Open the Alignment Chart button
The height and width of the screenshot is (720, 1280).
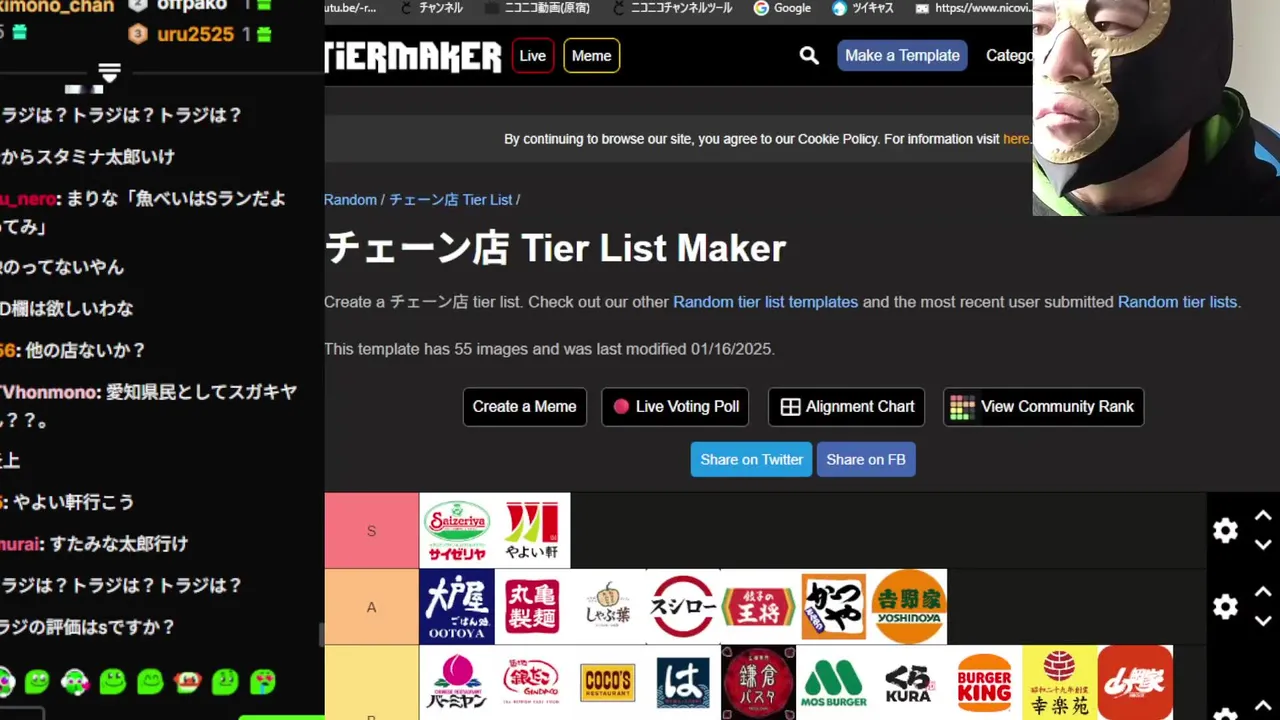[x=846, y=407]
